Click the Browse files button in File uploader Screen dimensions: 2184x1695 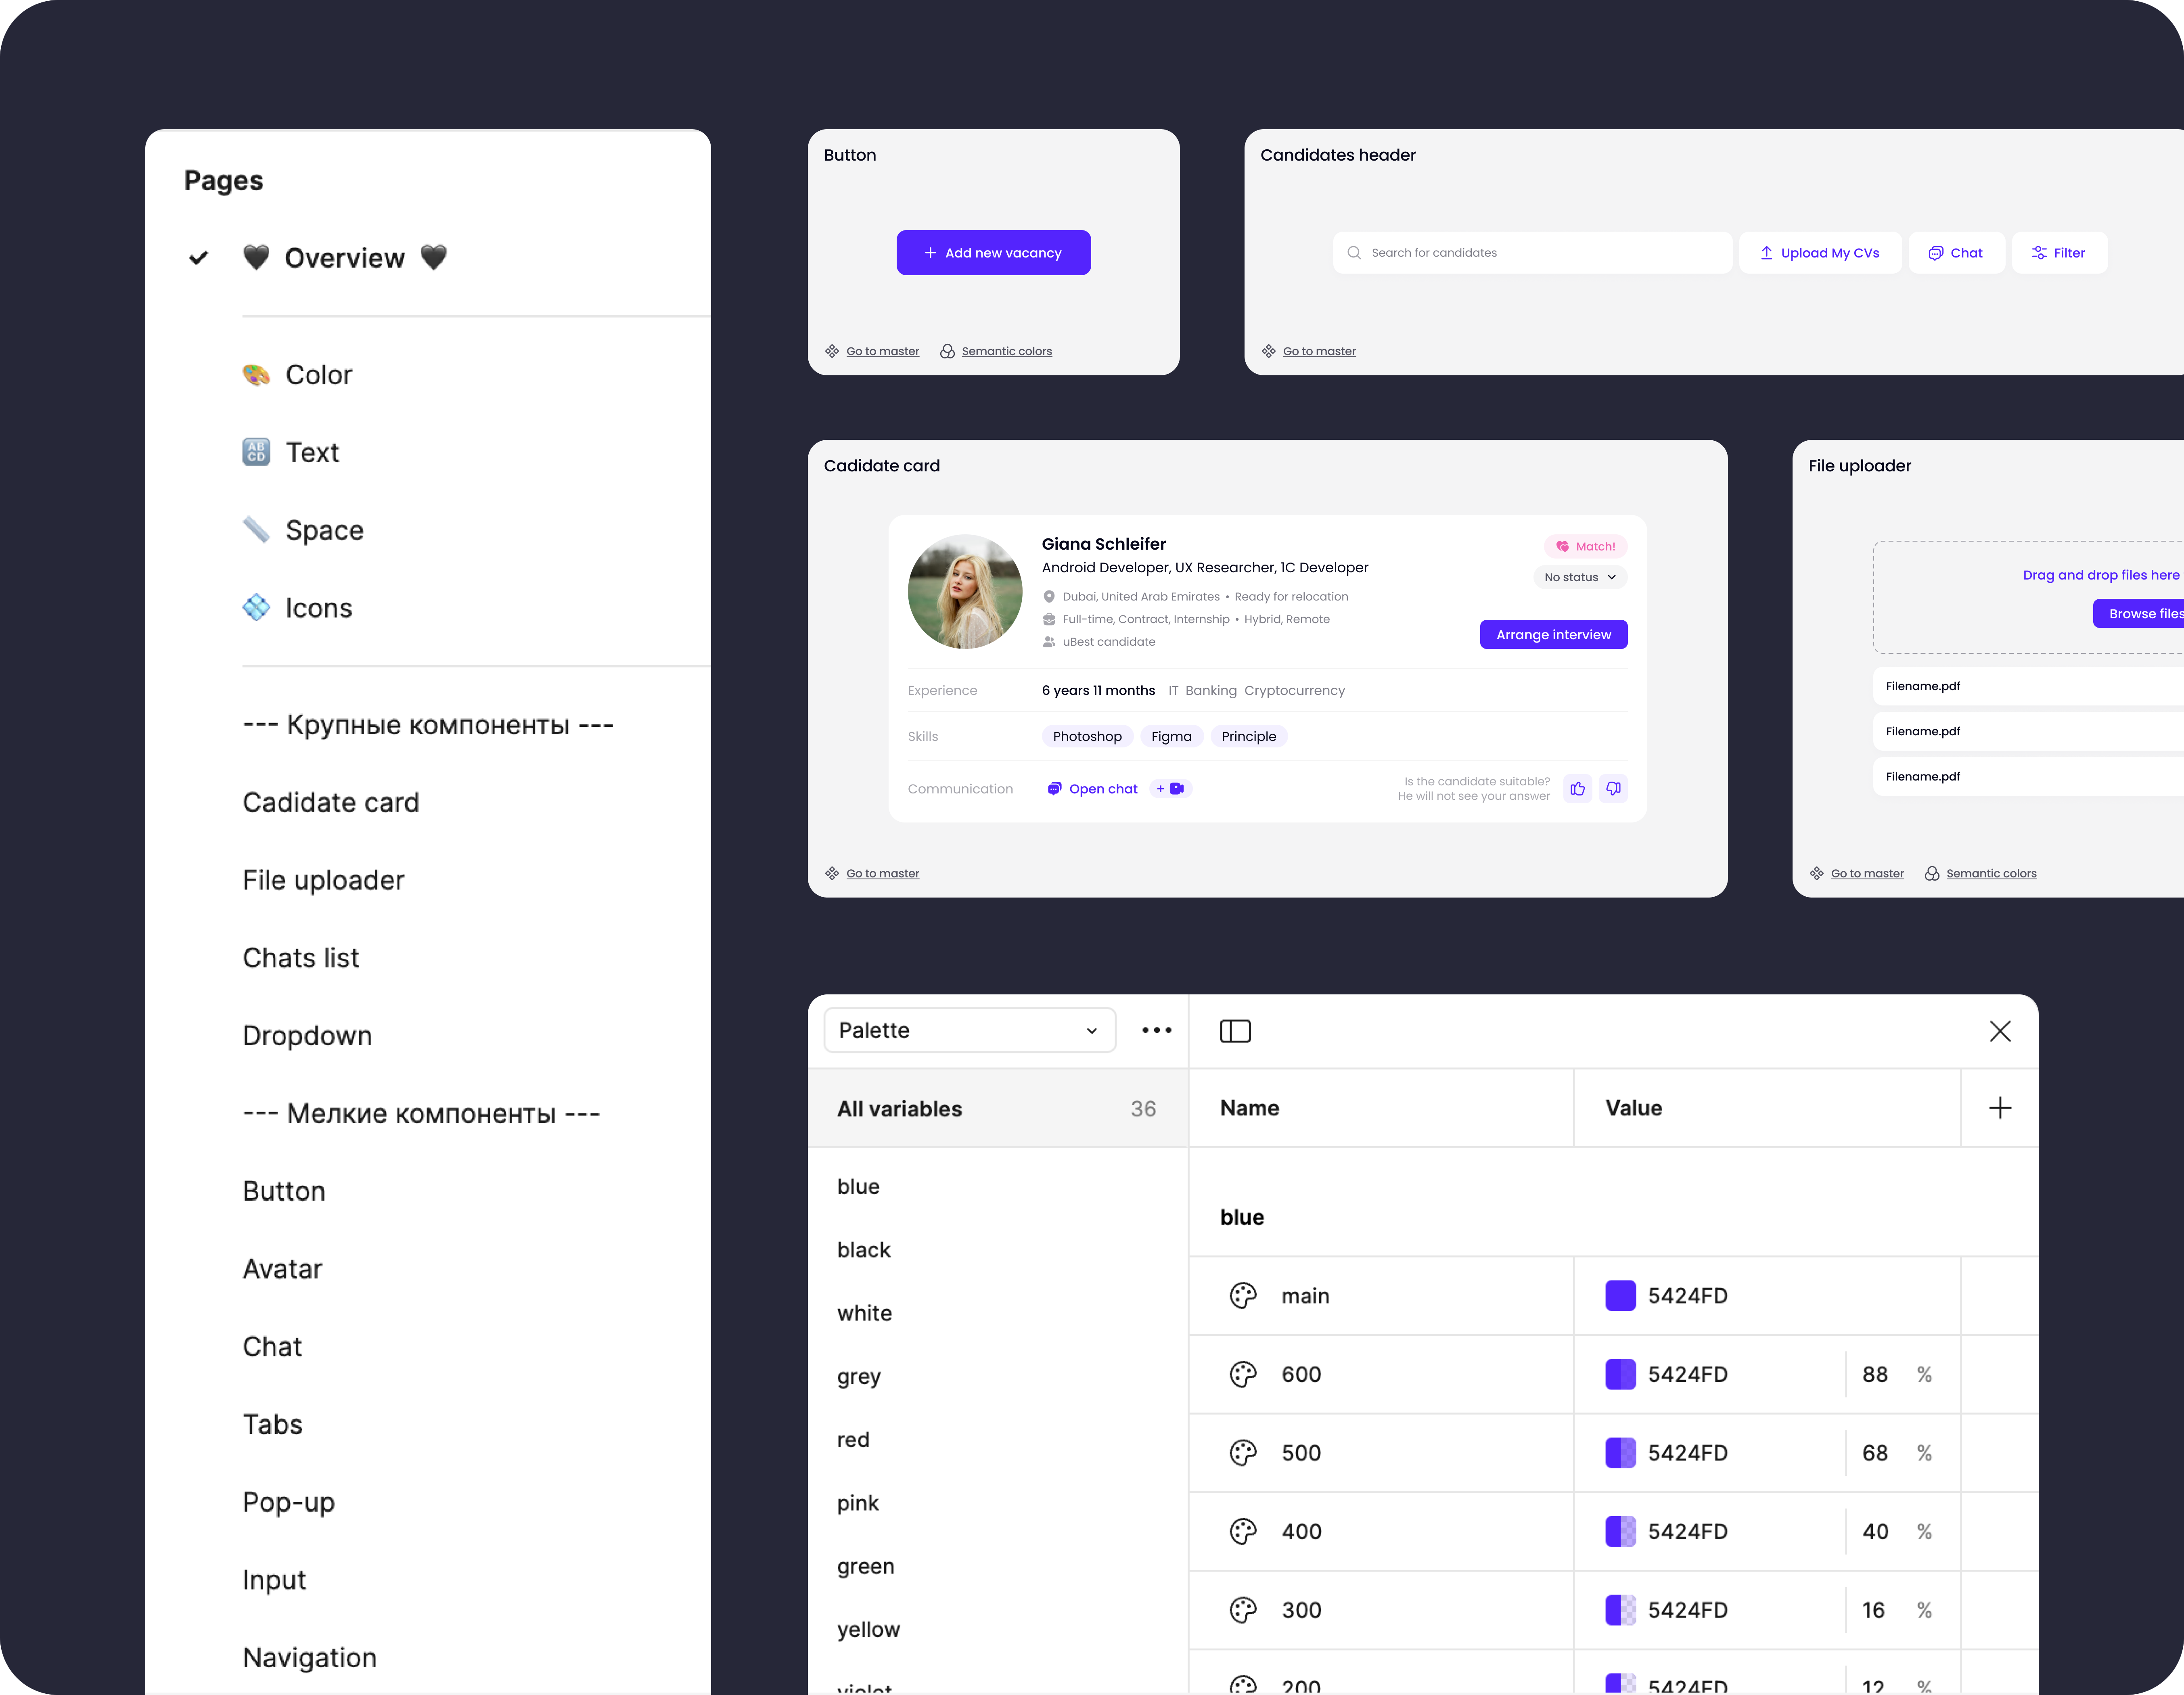2138,614
